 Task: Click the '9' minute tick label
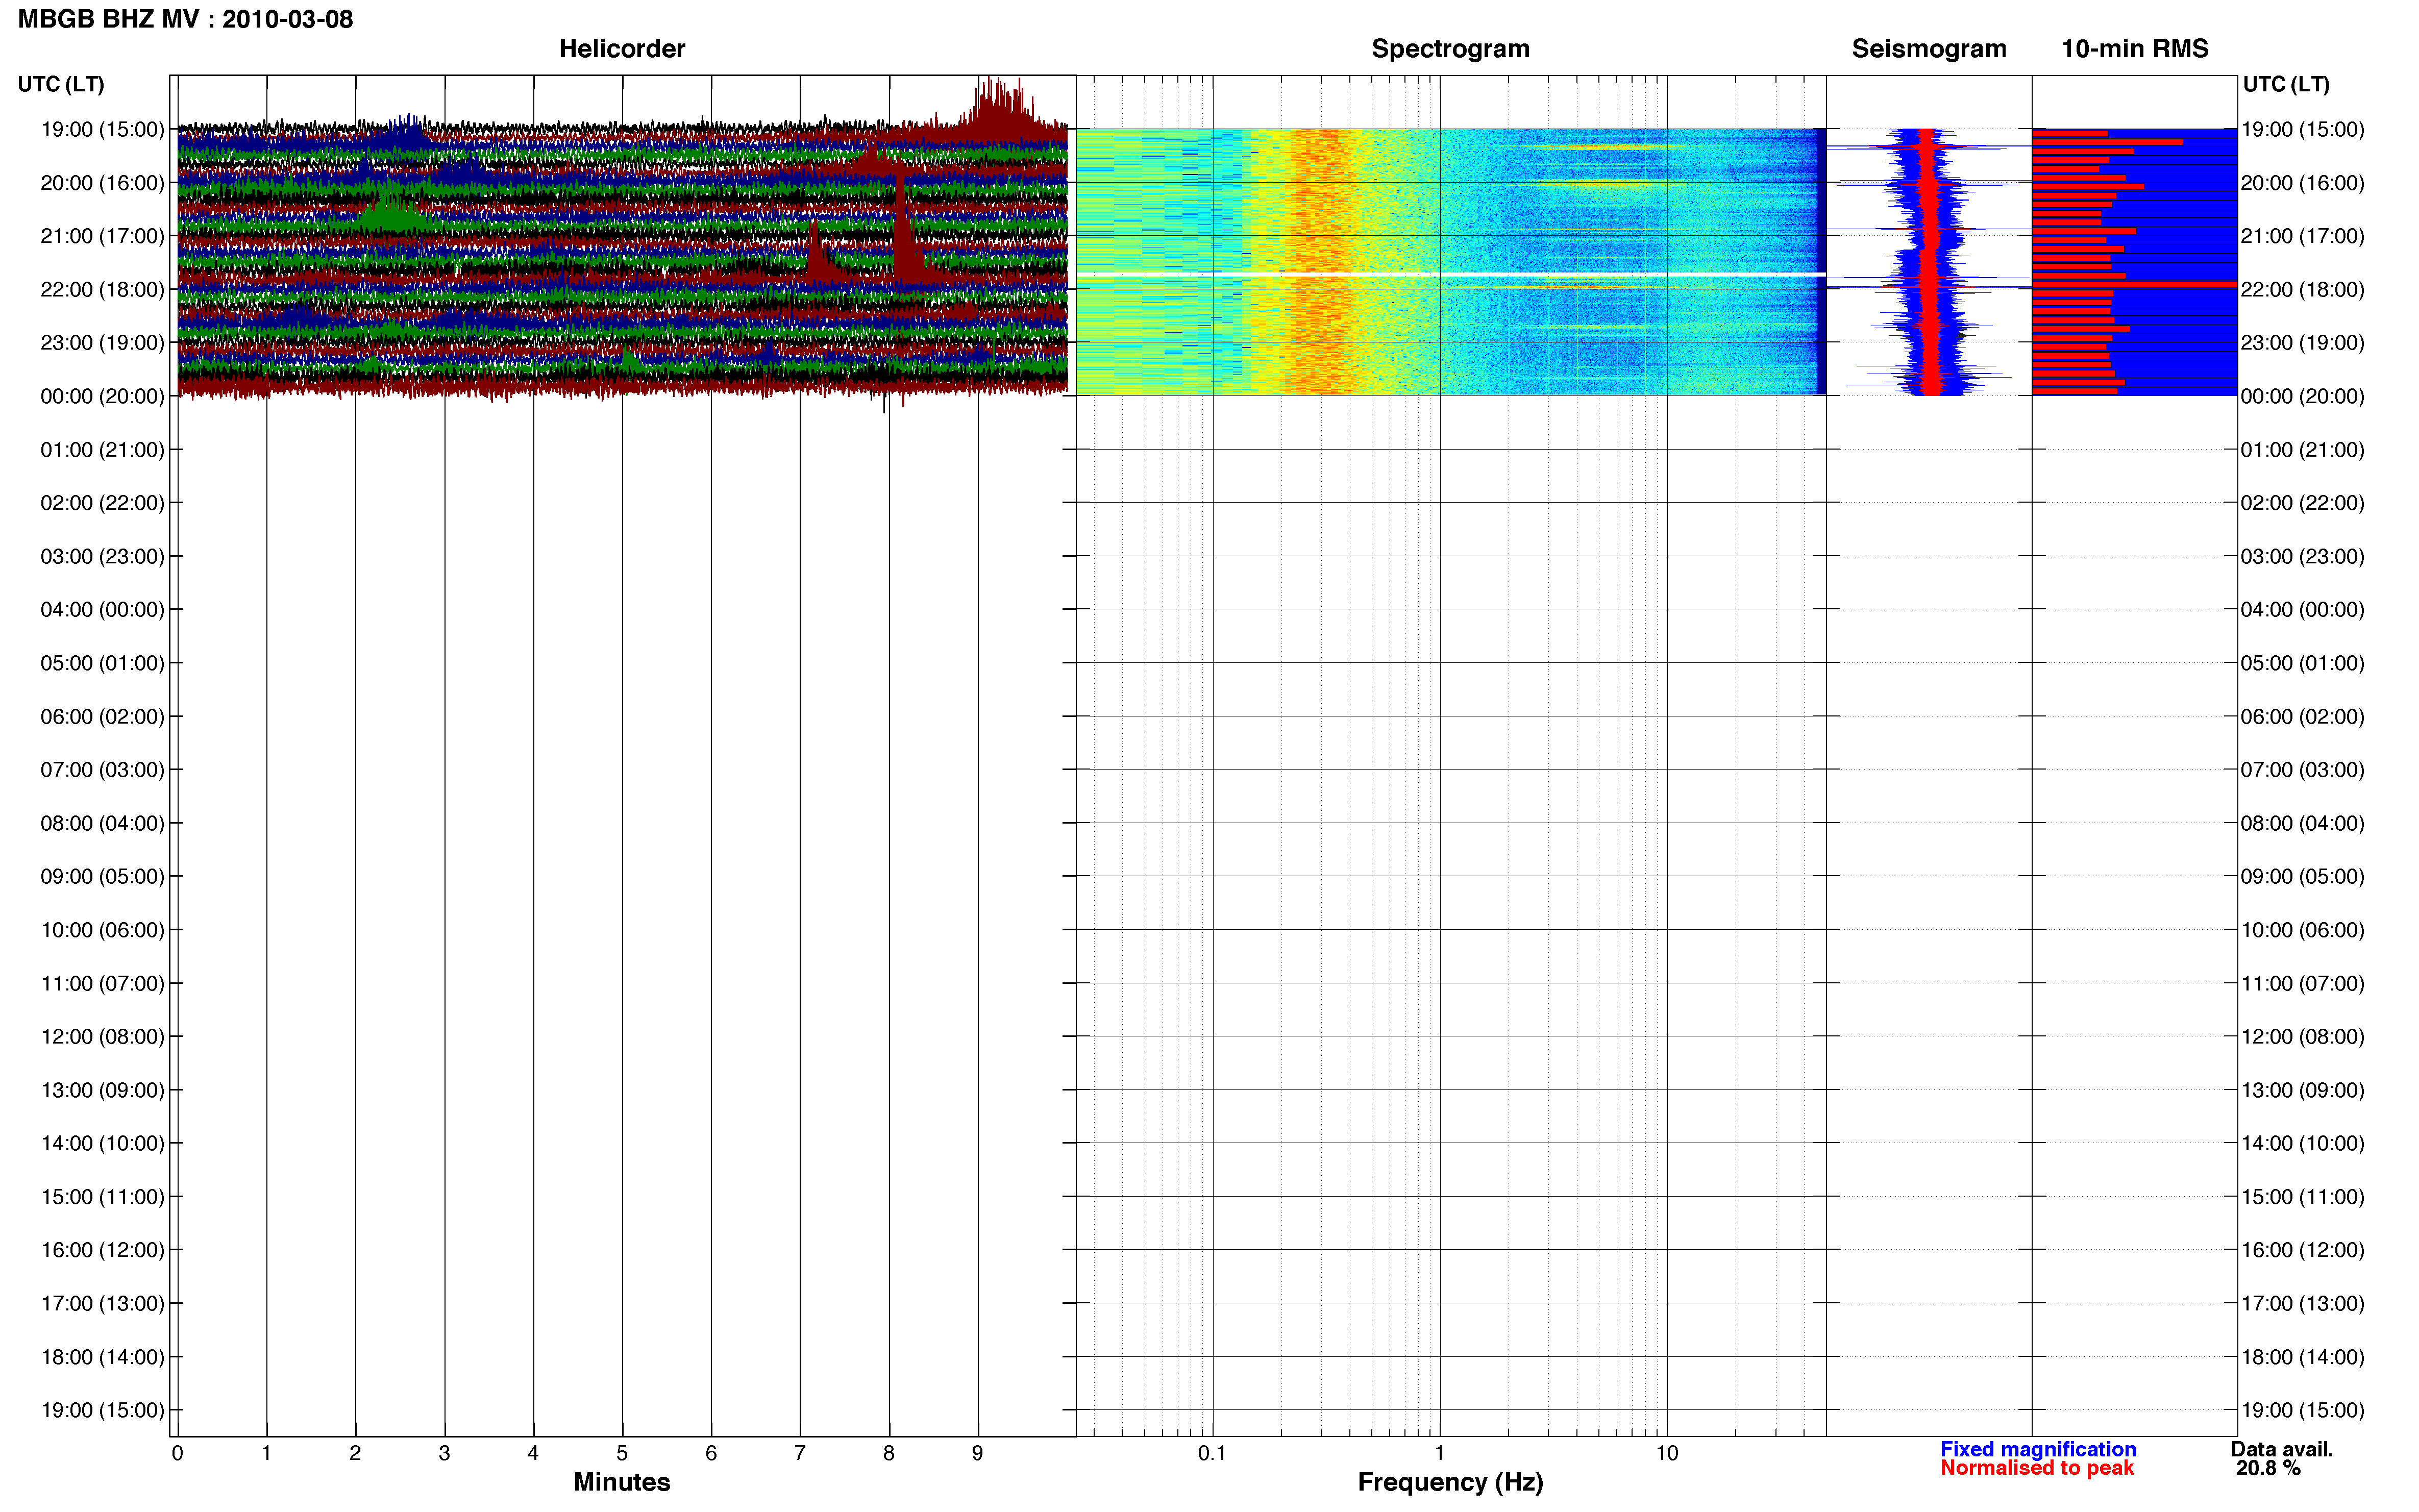pyautogui.click(x=978, y=1453)
